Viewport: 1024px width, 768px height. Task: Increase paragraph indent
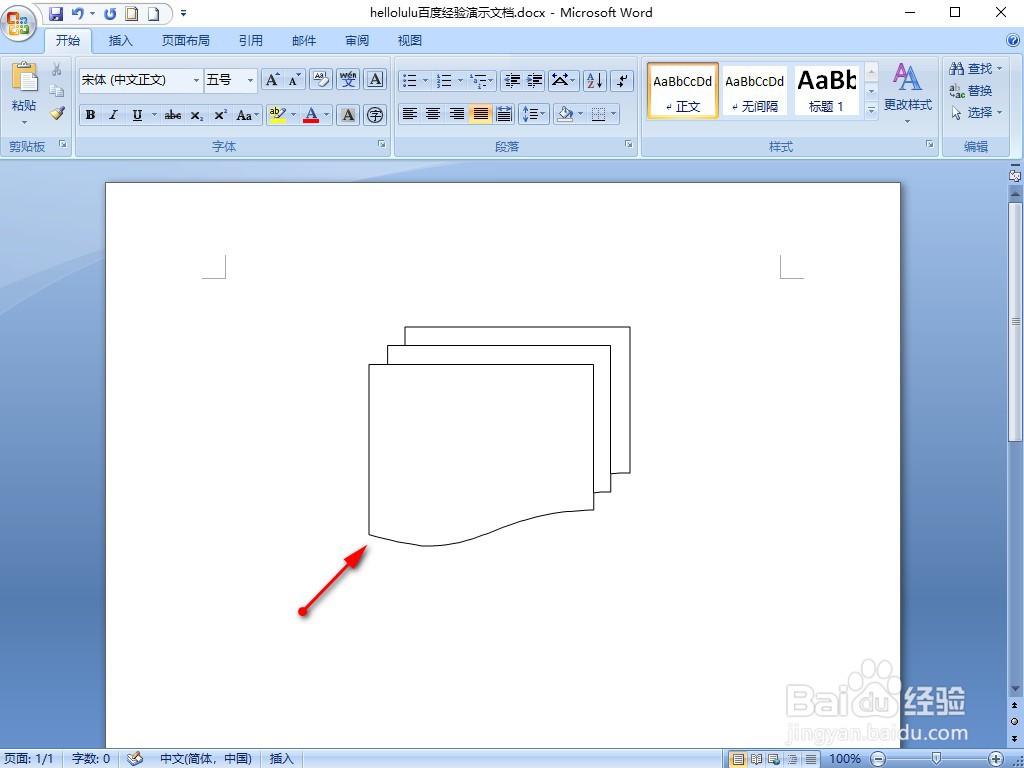[534, 80]
